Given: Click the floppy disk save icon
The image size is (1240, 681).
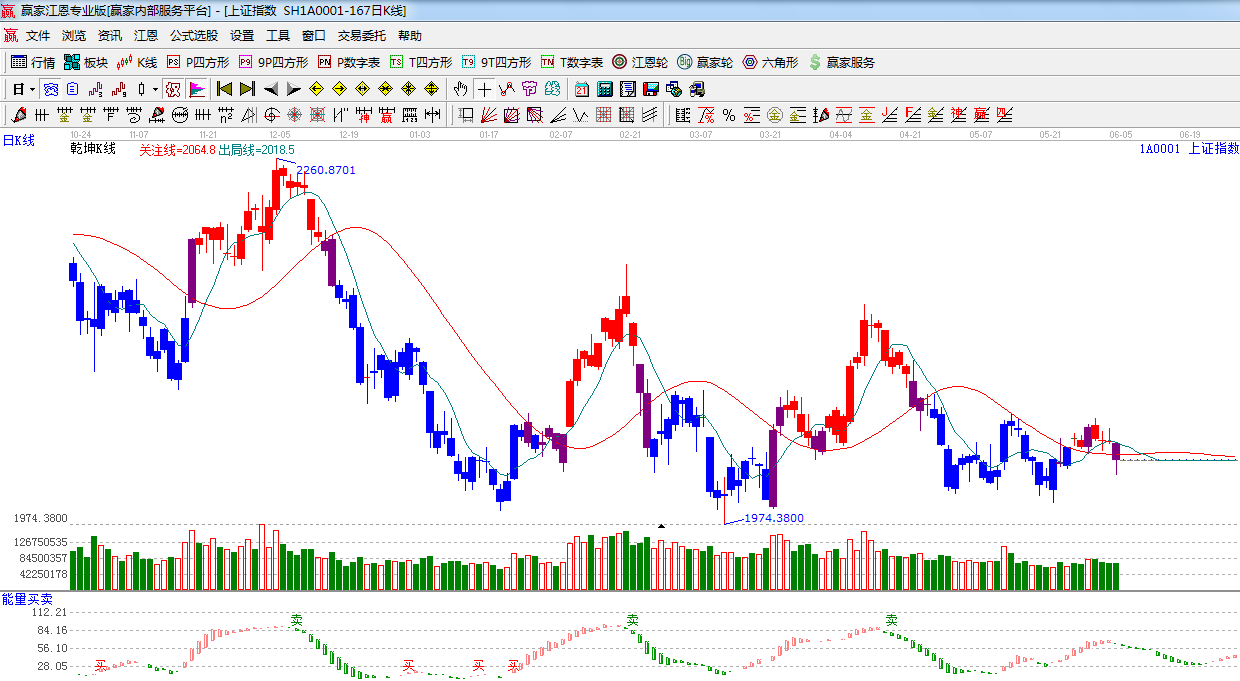Looking at the screenshot, I should click(650, 89).
